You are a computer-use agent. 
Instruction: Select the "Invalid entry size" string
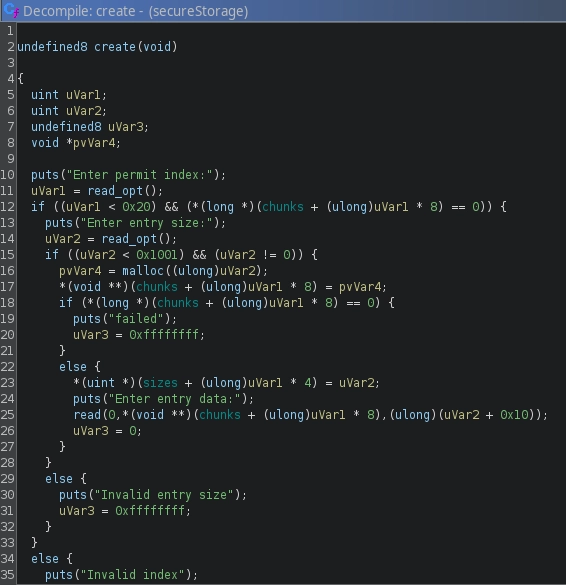tap(164, 495)
